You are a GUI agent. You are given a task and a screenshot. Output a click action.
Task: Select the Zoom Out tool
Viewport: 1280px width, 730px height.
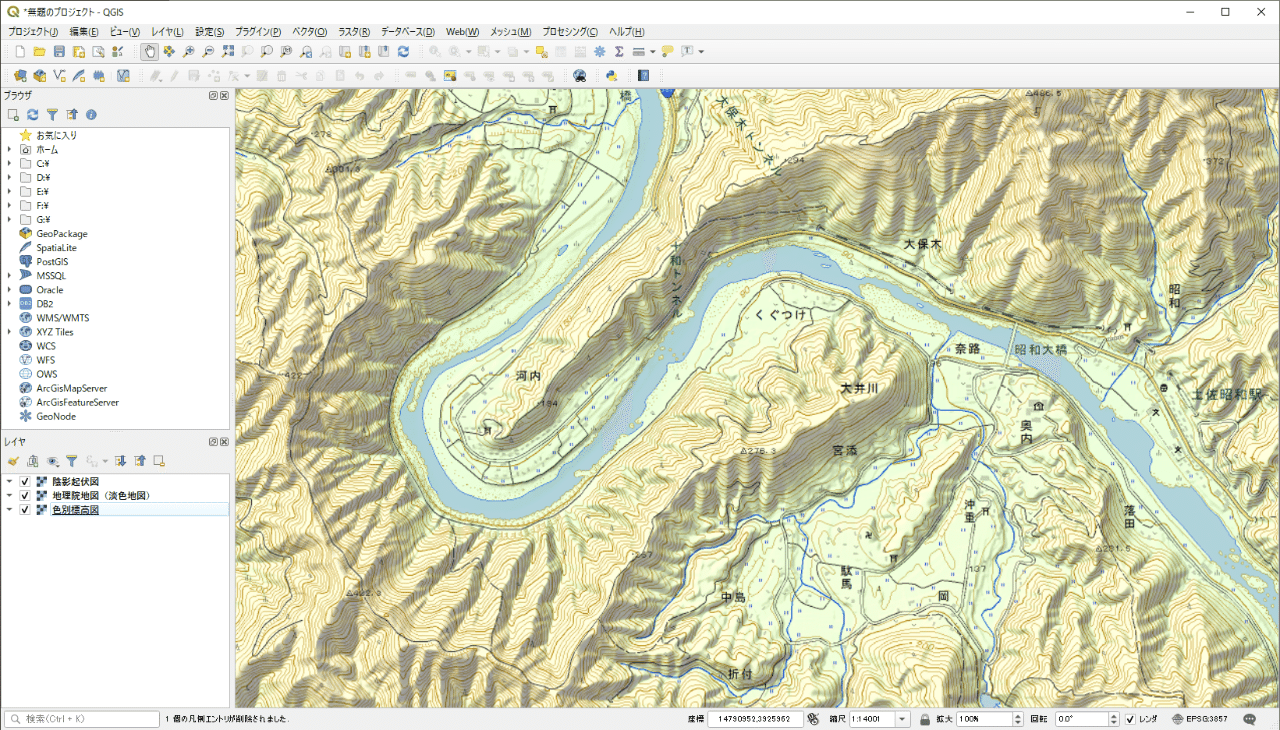pyautogui.click(x=208, y=51)
